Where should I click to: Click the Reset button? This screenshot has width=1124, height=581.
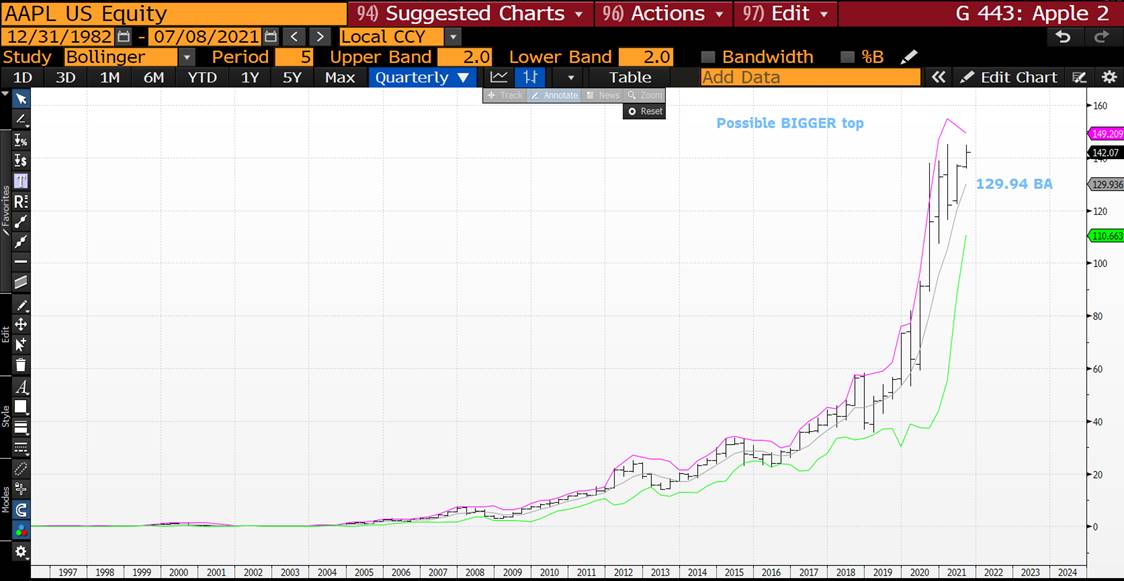pyautogui.click(x=644, y=111)
